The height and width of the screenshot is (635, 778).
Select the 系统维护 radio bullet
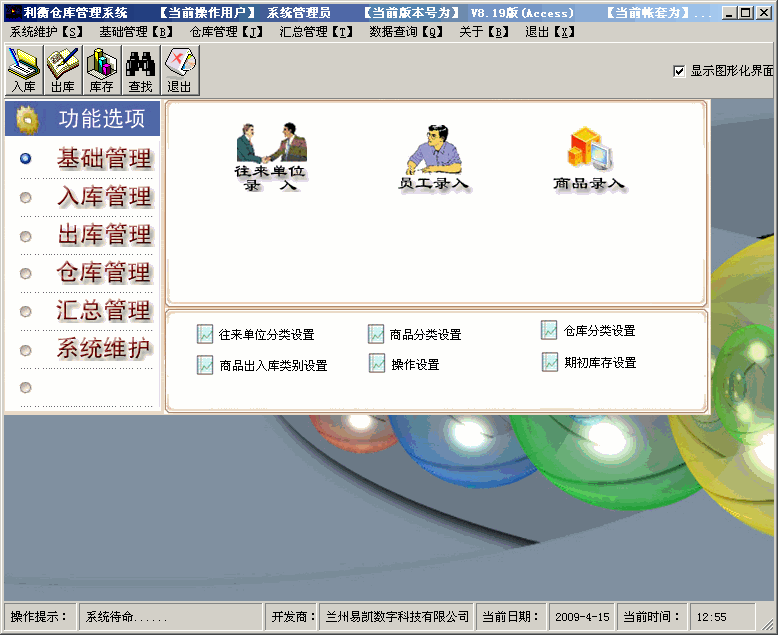[x=25, y=350]
